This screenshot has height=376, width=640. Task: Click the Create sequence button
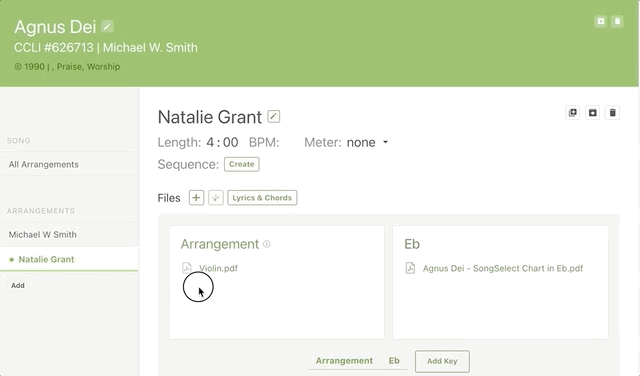click(x=242, y=164)
